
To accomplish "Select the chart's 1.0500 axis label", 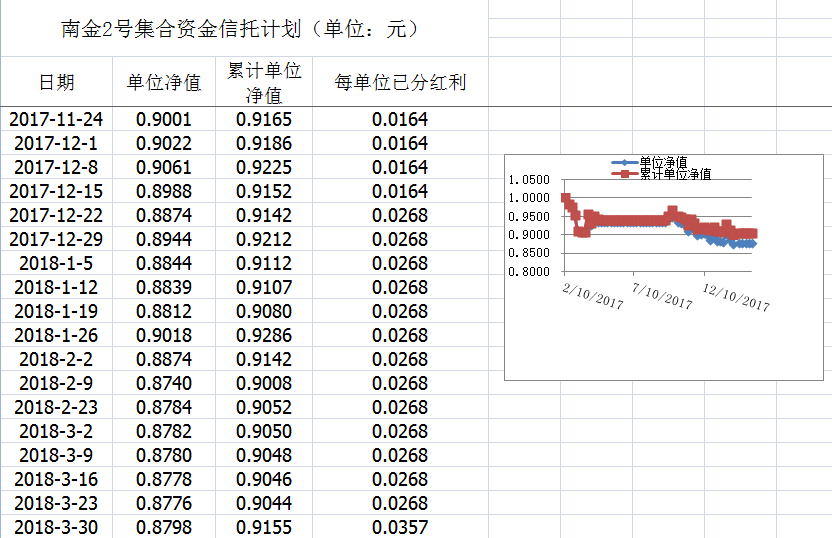I will click(x=528, y=180).
